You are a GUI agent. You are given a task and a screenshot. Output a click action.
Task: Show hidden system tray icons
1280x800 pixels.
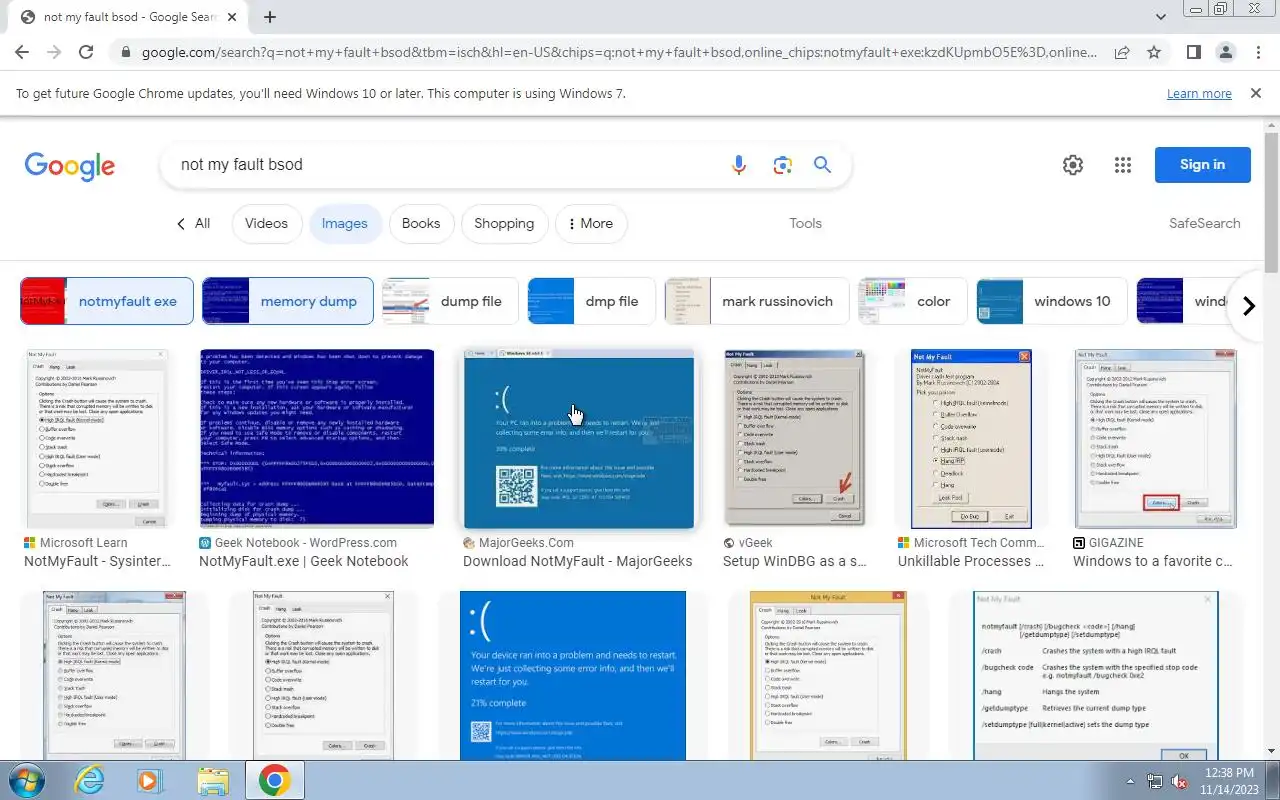(x=1130, y=781)
